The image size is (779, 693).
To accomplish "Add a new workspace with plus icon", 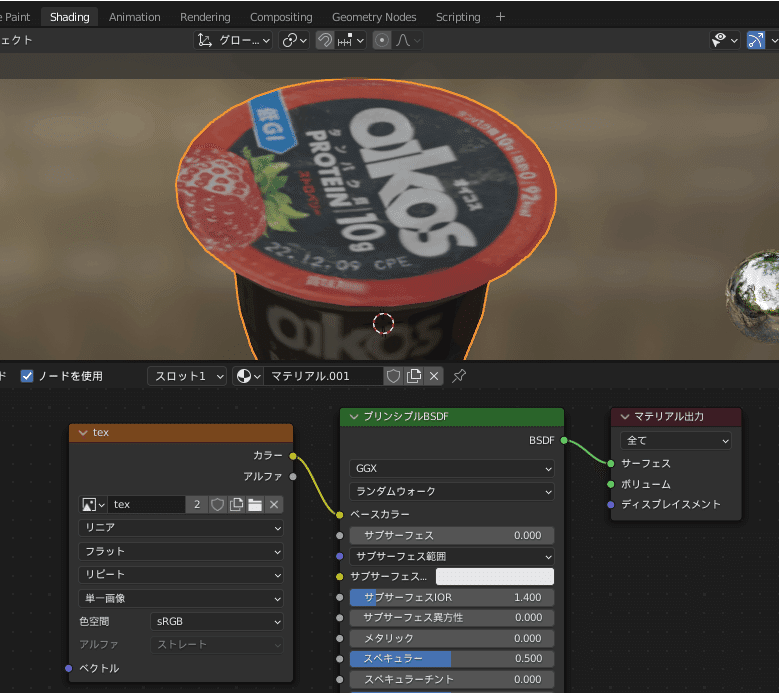I will tap(500, 17).
